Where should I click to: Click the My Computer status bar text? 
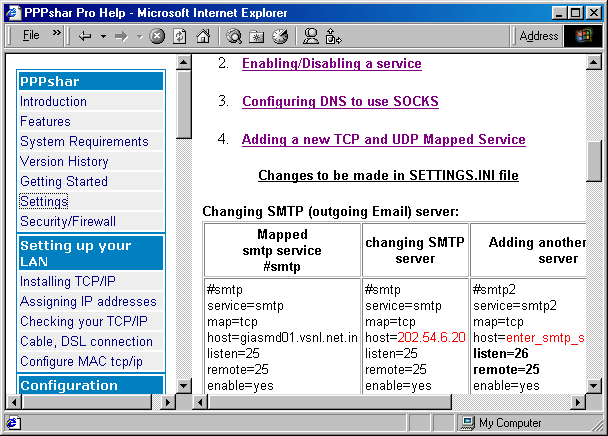point(510,423)
